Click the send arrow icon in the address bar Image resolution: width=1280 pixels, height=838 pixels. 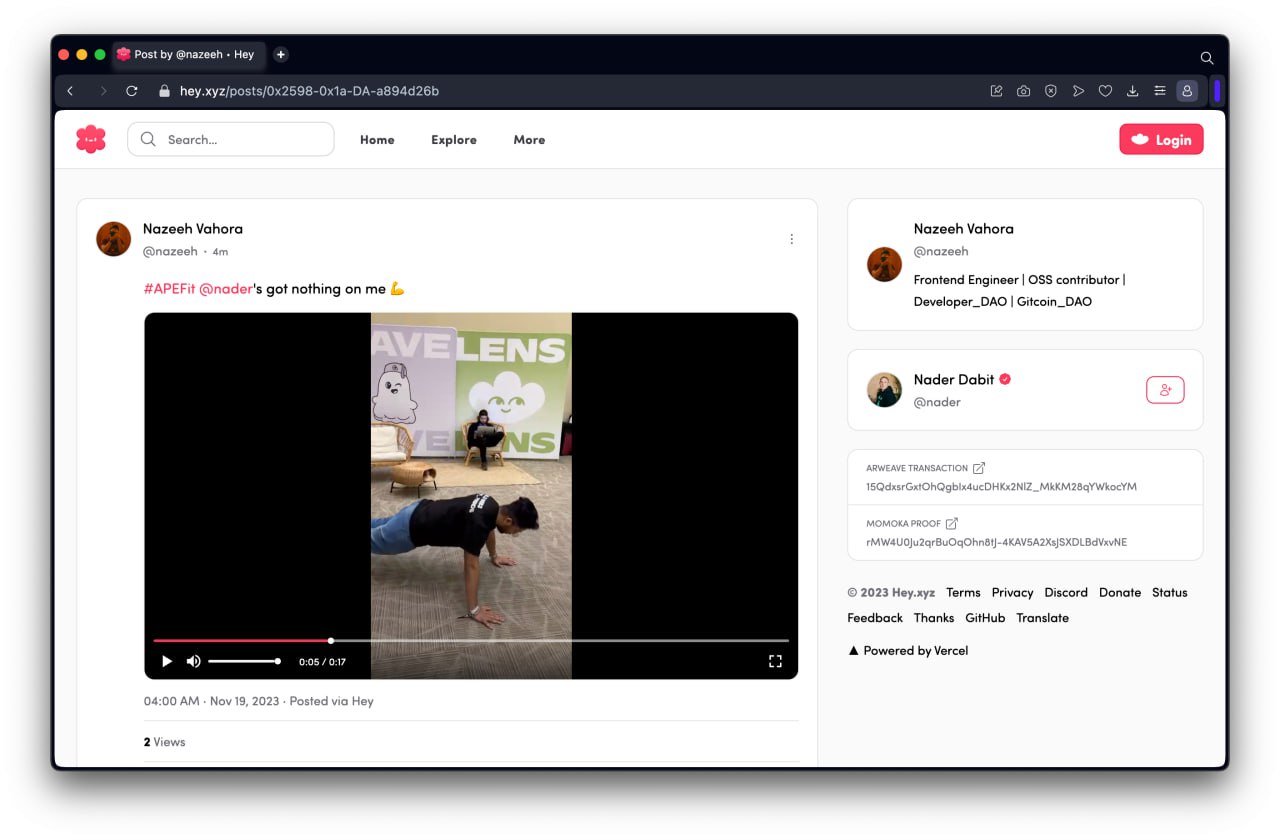point(1078,91)
